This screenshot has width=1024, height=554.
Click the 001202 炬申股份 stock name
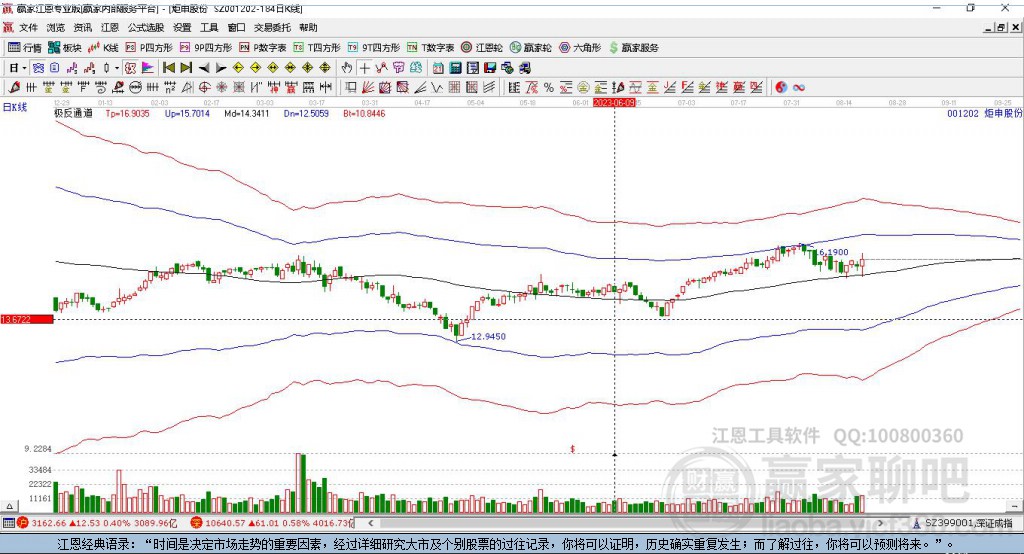click(984, 113)
